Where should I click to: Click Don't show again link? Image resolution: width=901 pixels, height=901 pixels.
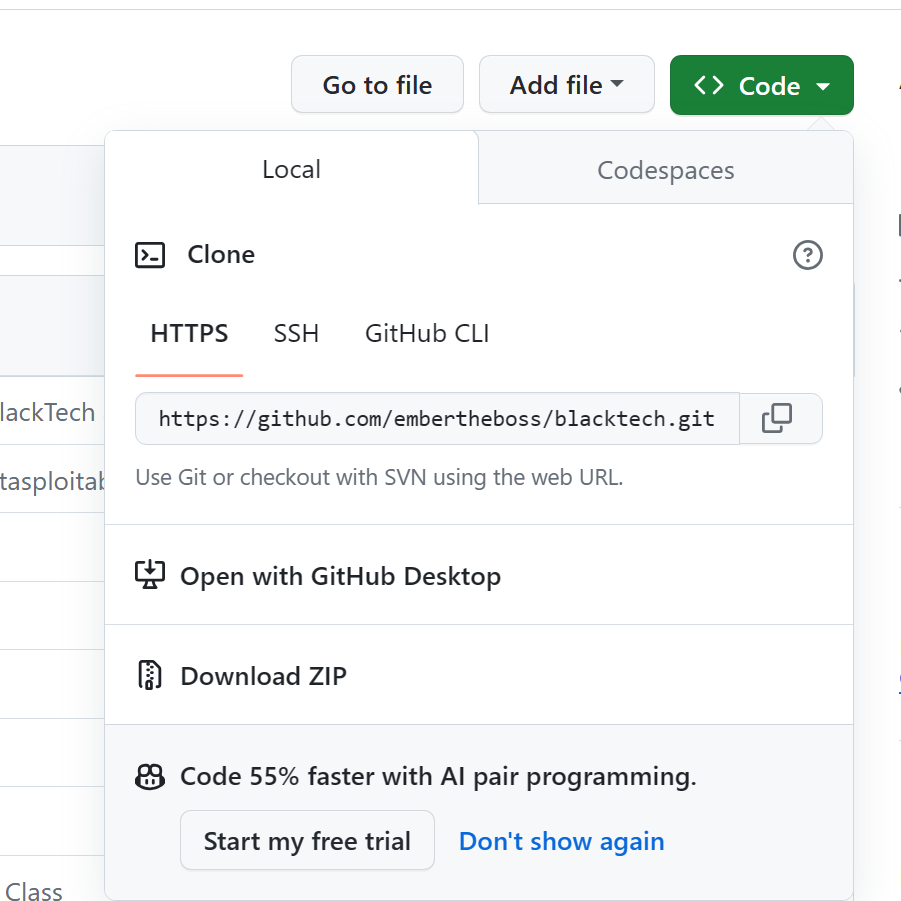point(561,841)
